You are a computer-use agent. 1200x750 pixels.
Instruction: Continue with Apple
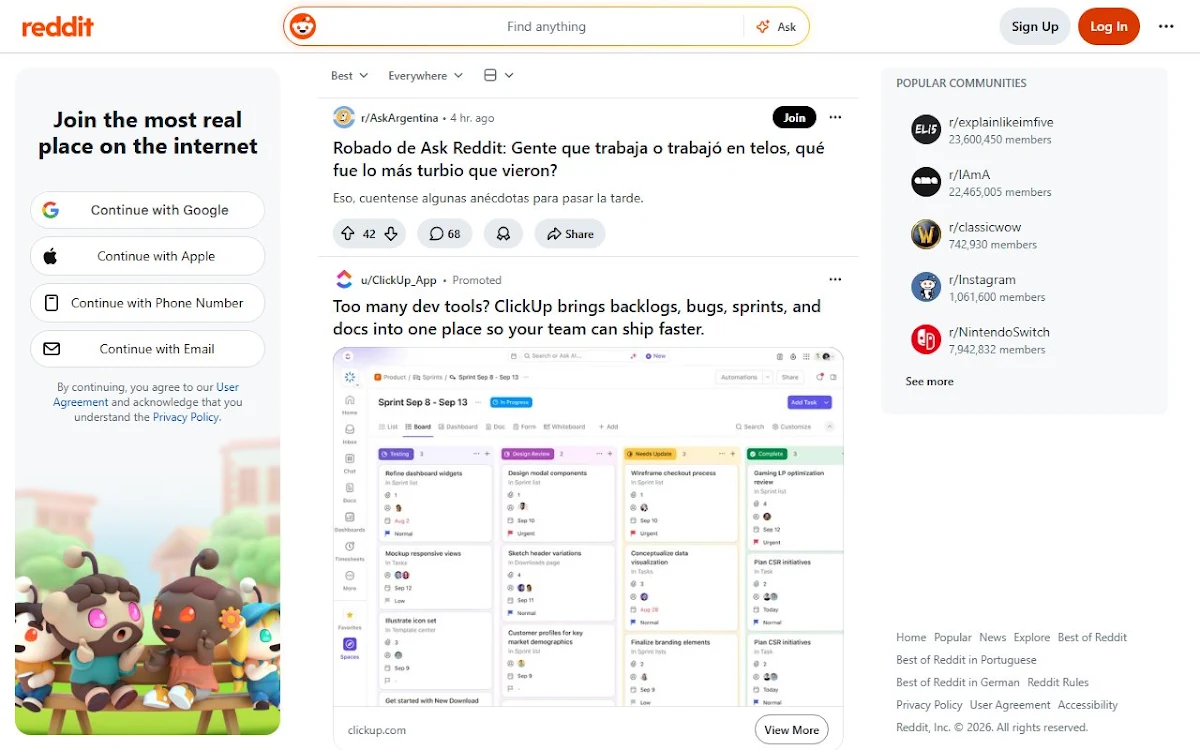click(148, 256)
